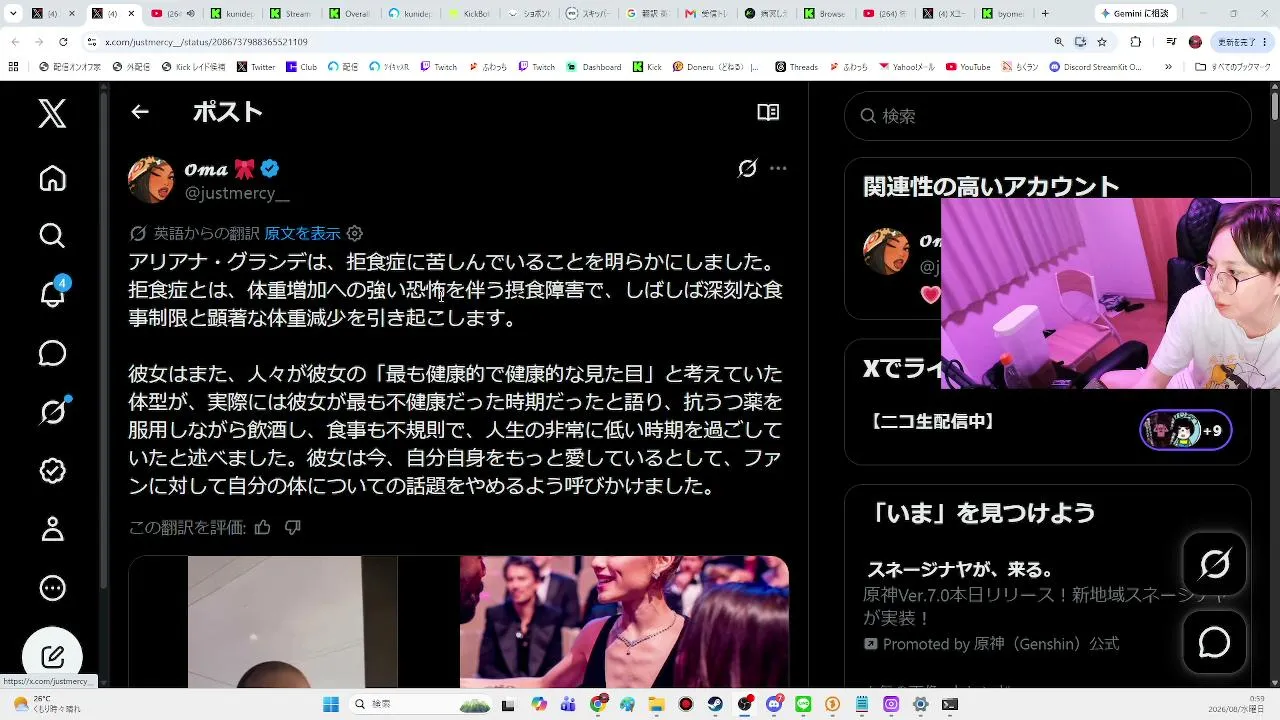Open a new Chrome tab
Screen dimensions: 1280x720
click(1045, 14)
